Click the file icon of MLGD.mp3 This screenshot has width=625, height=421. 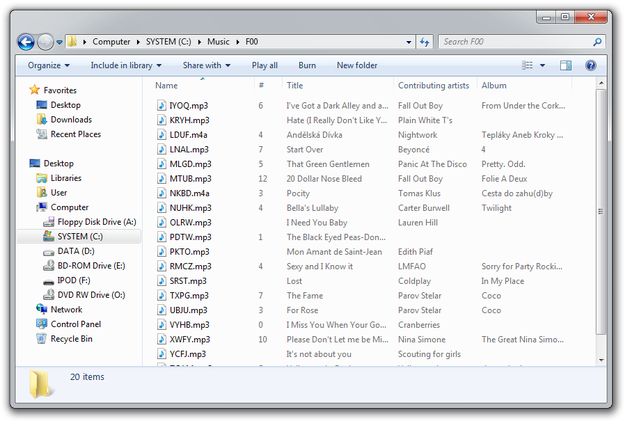161,164
